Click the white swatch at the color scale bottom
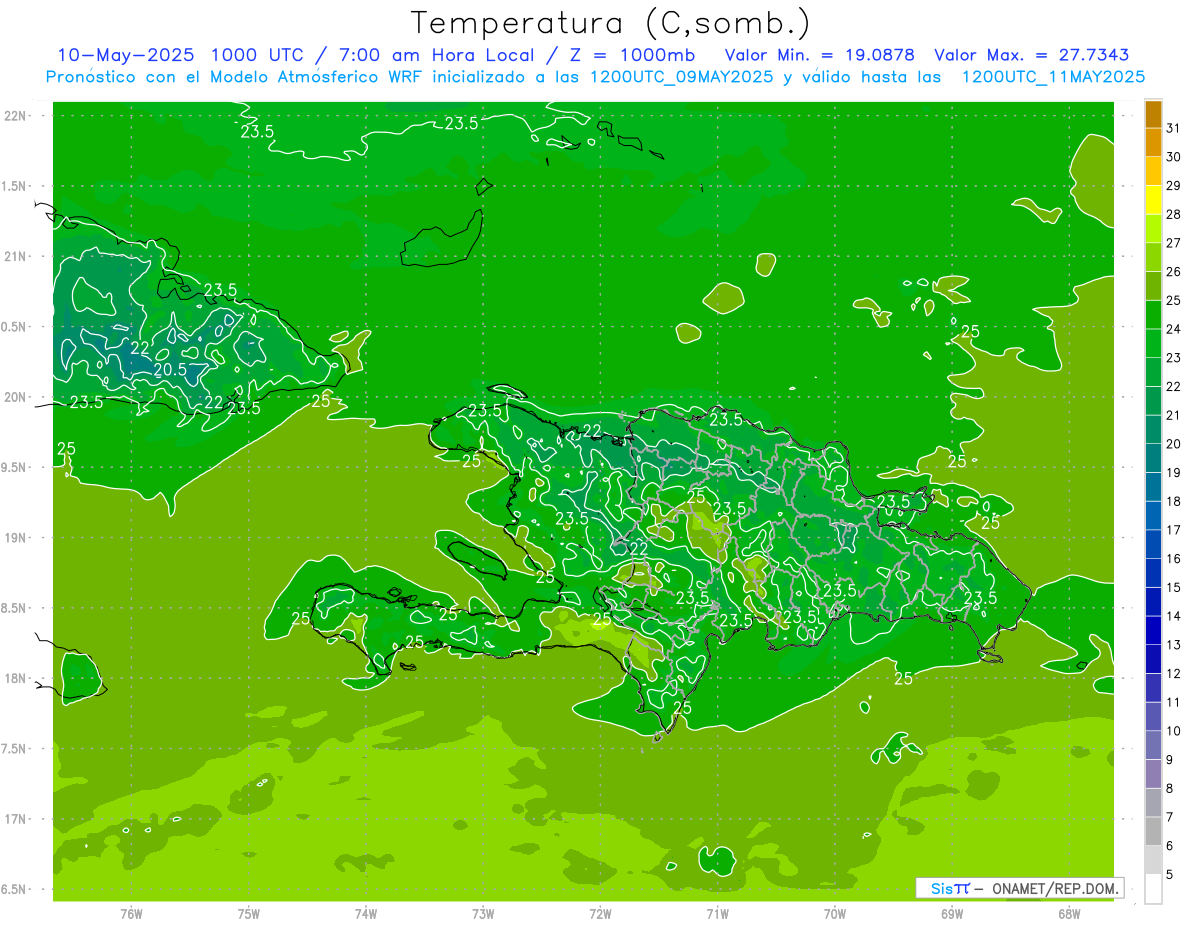 pyautogui.click(x=1153, y=889)
